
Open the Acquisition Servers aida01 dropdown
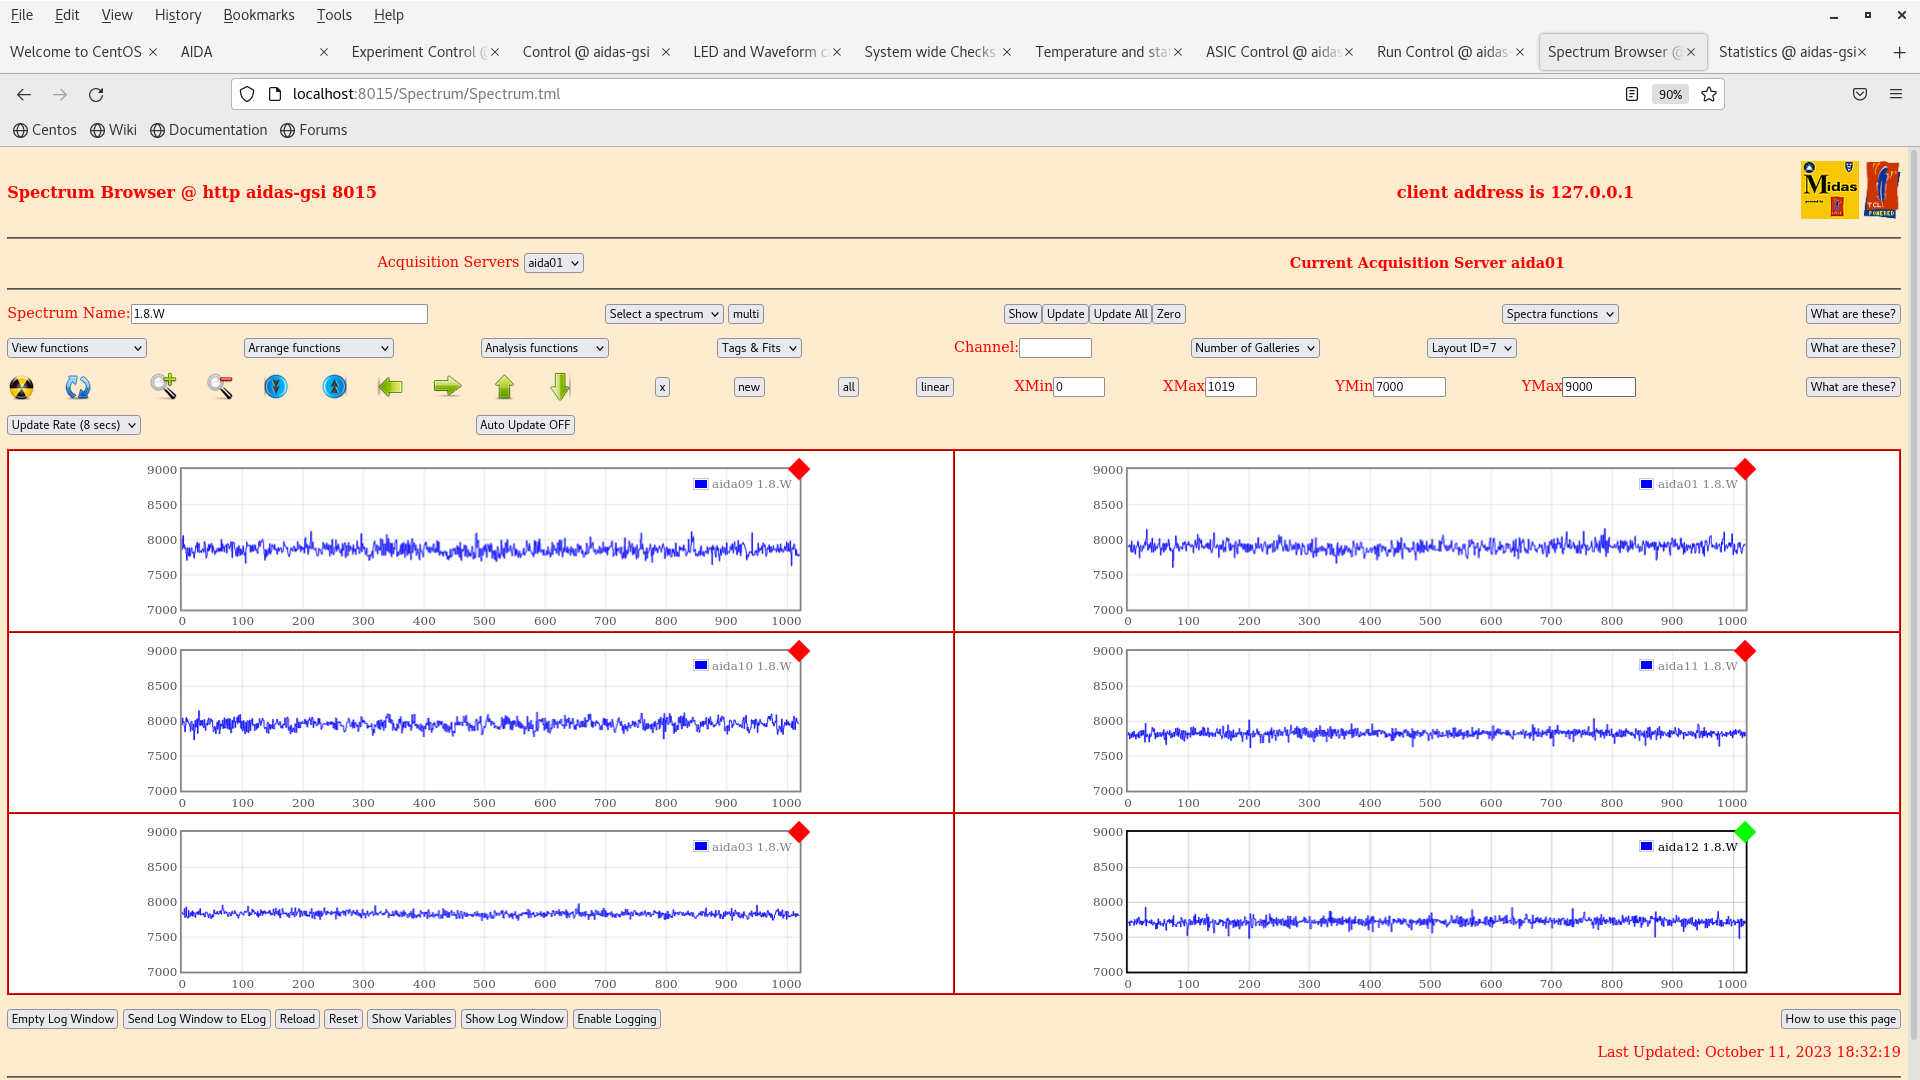point(553,263)
